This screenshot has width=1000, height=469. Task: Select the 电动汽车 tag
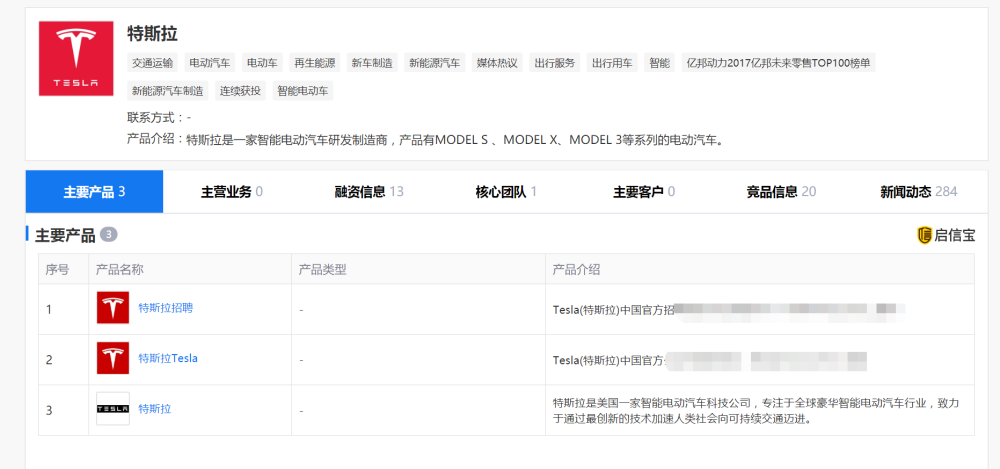210,63
